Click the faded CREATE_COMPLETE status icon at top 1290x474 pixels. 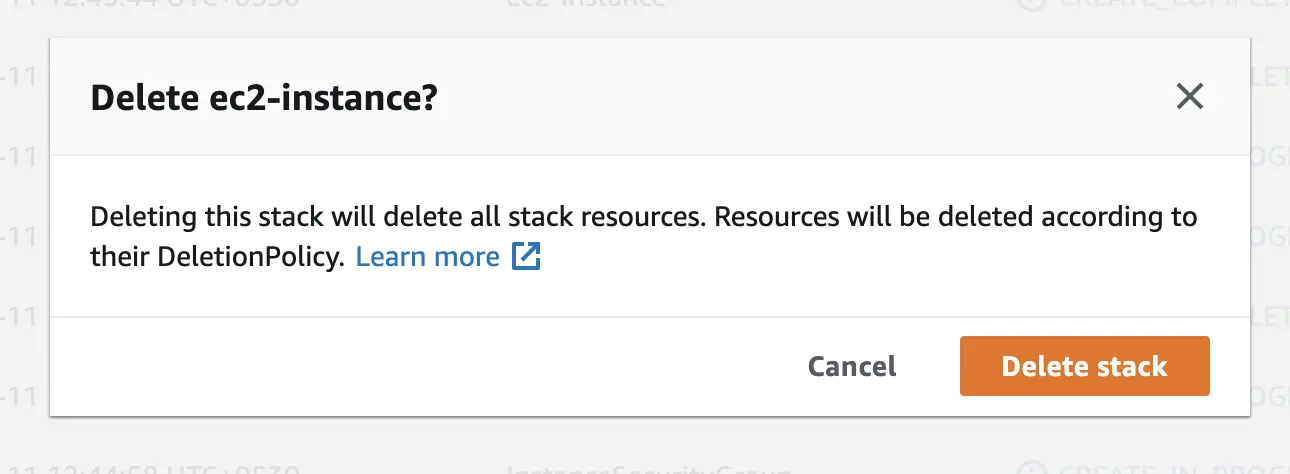point(1030,3)
